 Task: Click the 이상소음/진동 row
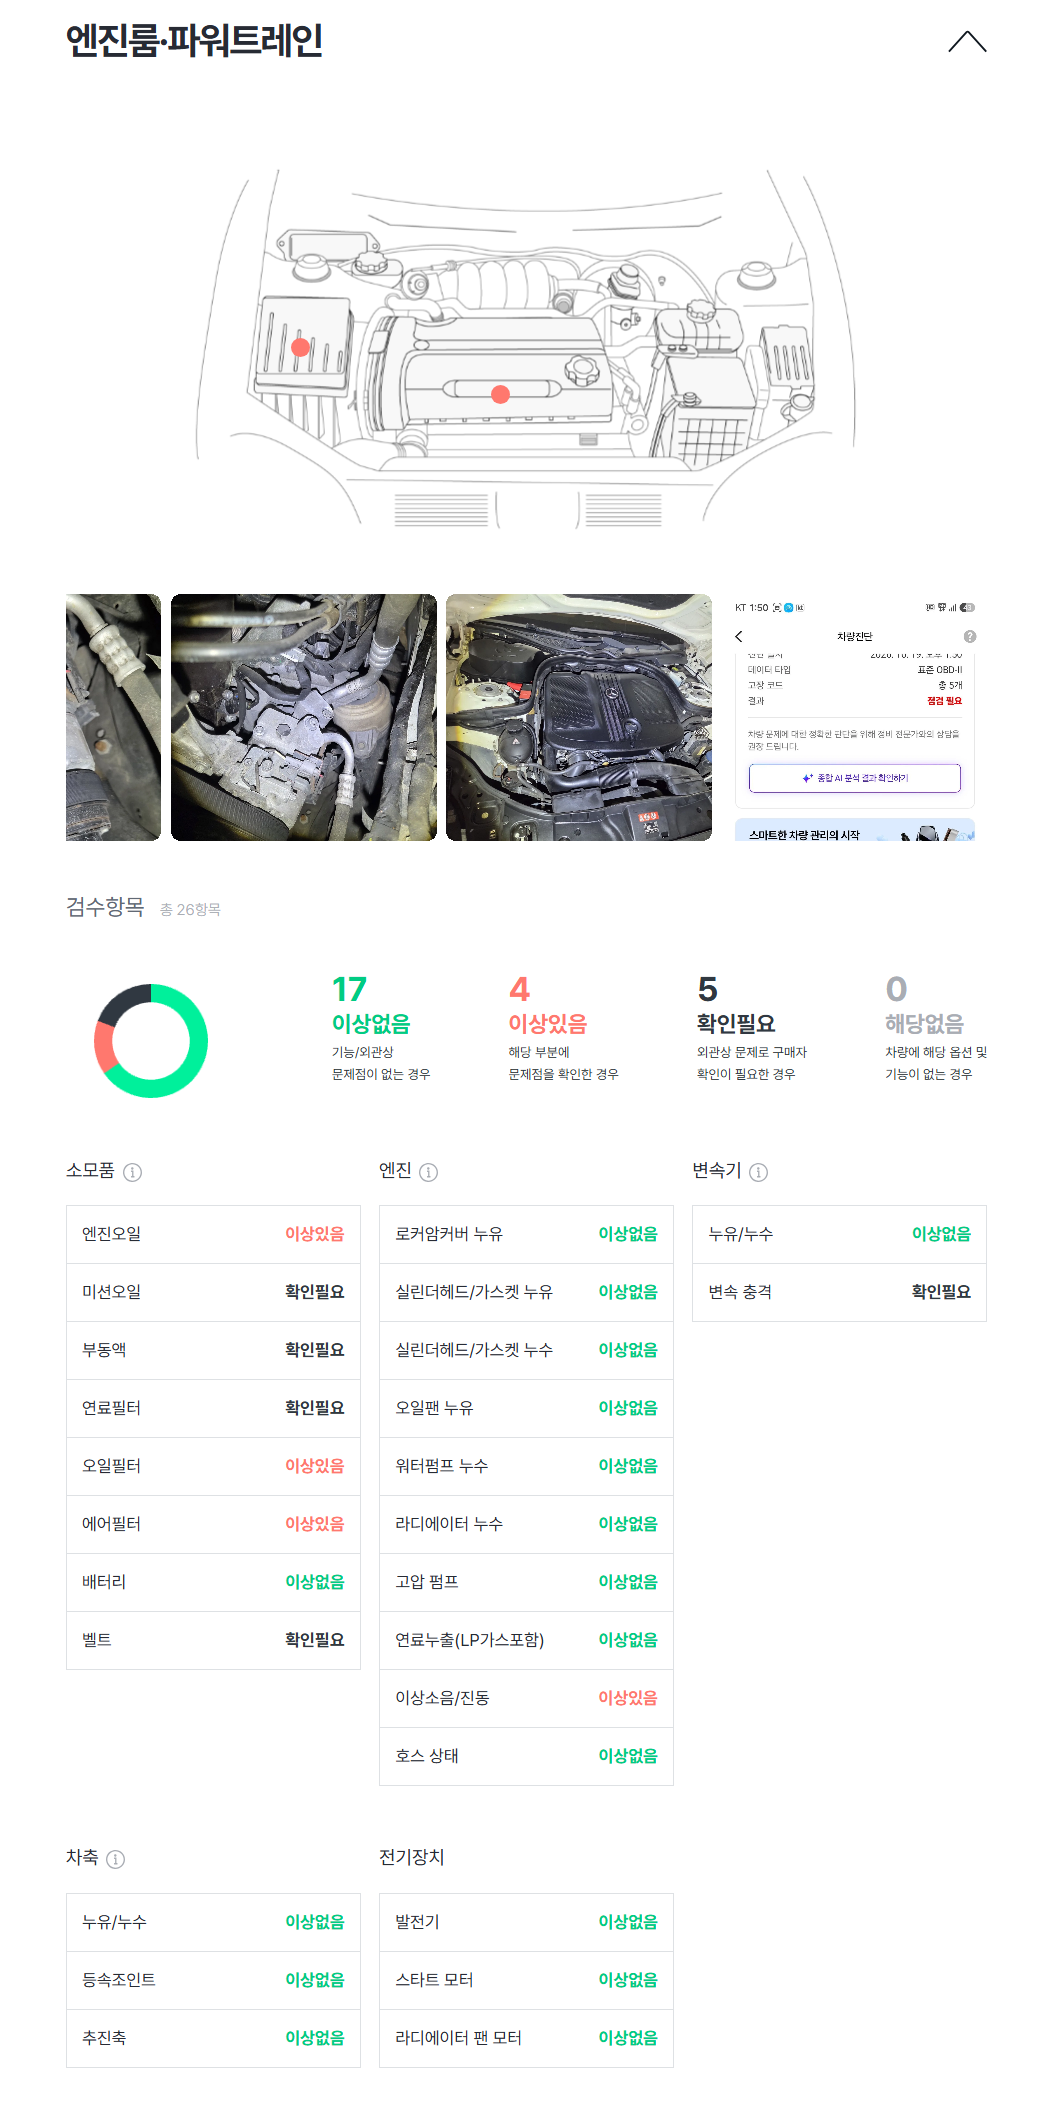(x=526, y=1698)
